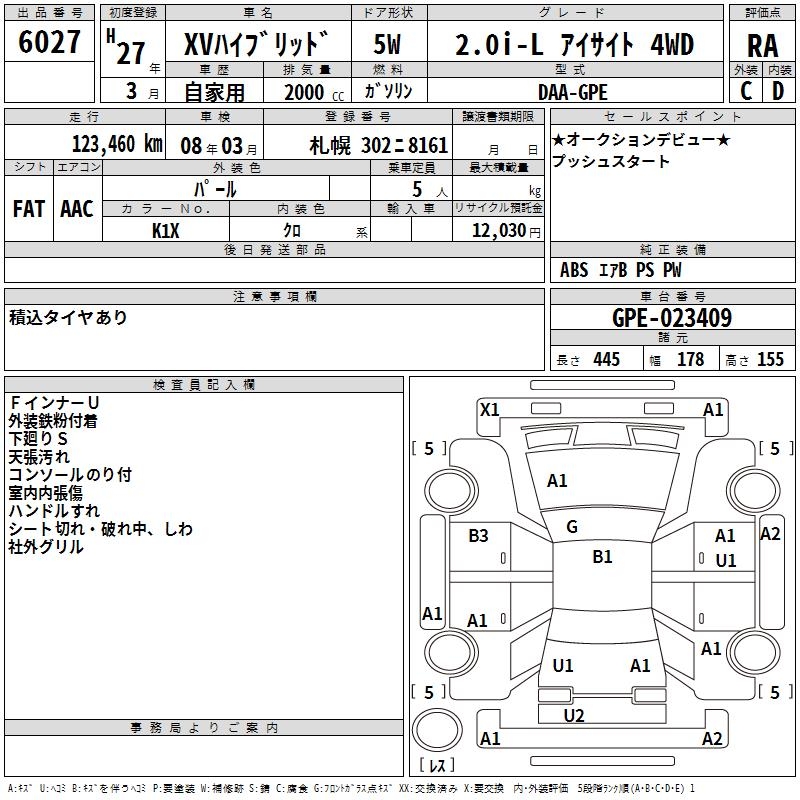Click note シート切れ・破れ中、しわ
Viewport: 800px width, 800px height.
point(101,529)
